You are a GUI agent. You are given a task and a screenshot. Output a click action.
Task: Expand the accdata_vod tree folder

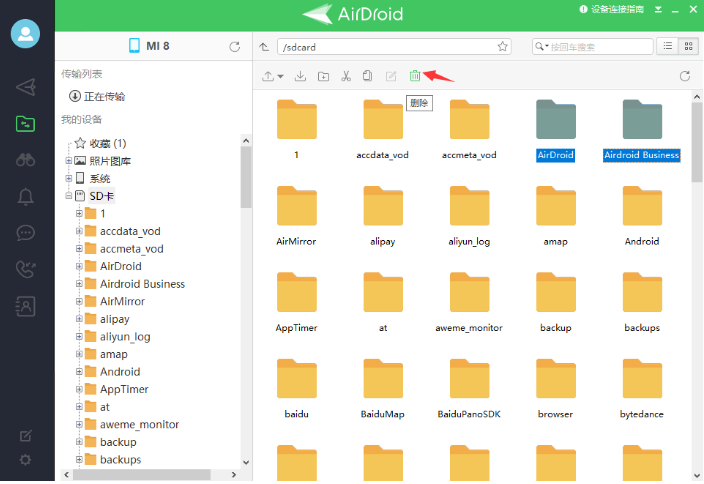pyautogui.click(x=79, y=231)
